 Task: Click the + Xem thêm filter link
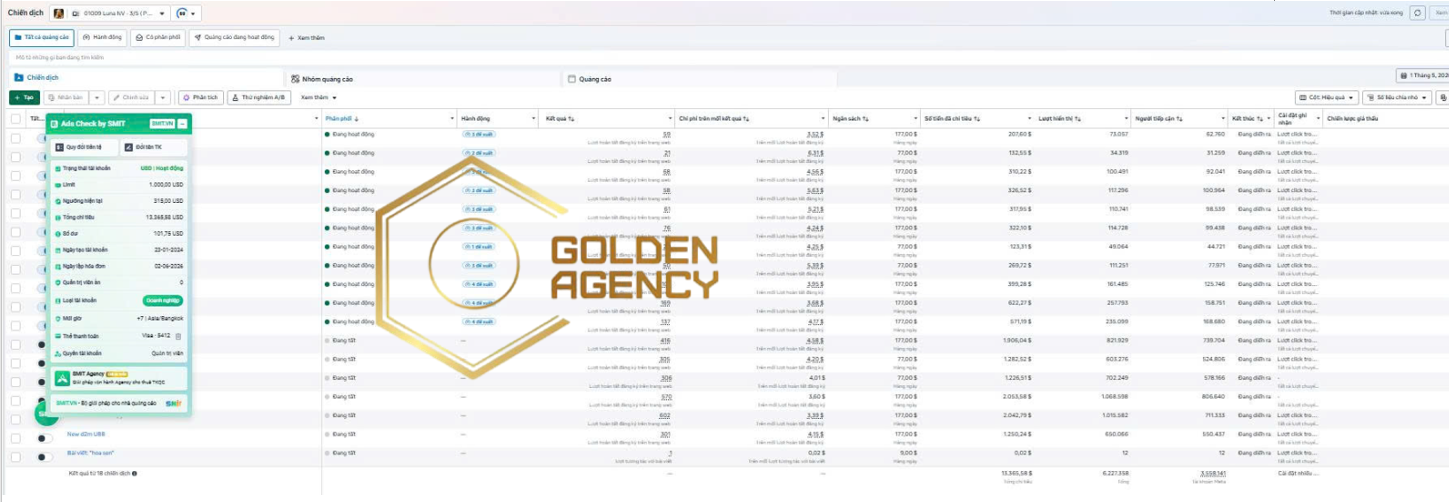pyautogui.click(x=307, y=37)
